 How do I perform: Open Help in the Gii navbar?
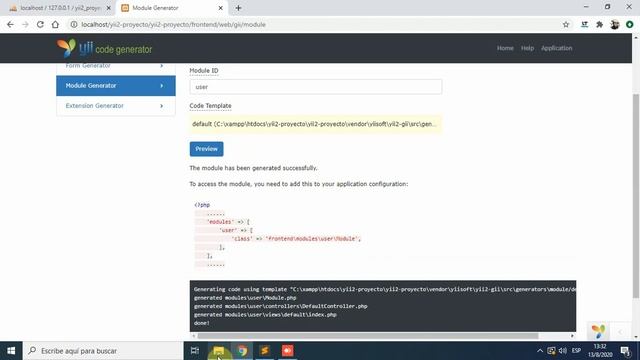pyautogui.click(x=527, y=48)
